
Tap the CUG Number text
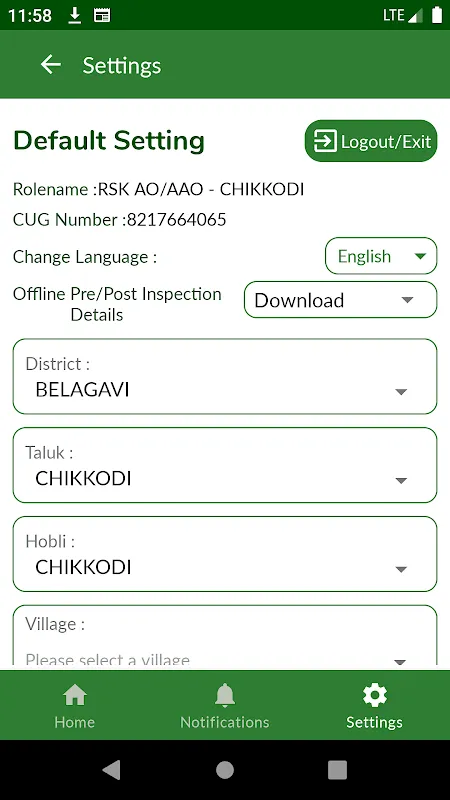pos(119,219)
